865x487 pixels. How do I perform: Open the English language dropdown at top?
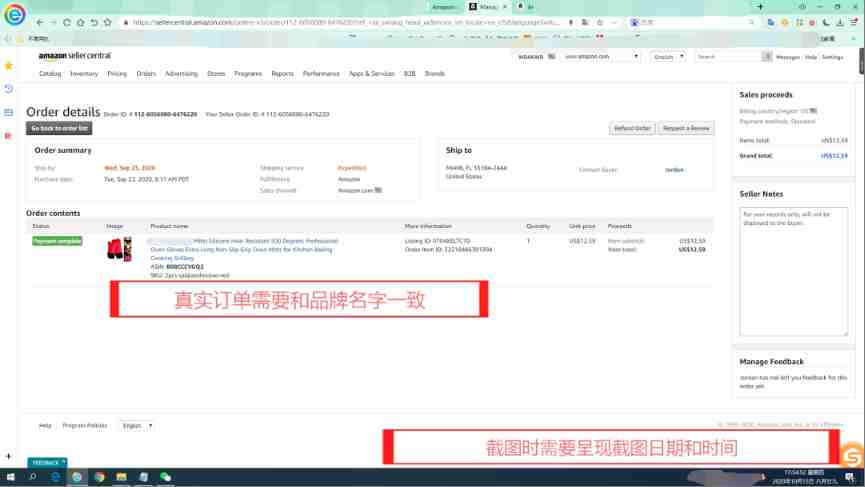[x=668, y=57]
